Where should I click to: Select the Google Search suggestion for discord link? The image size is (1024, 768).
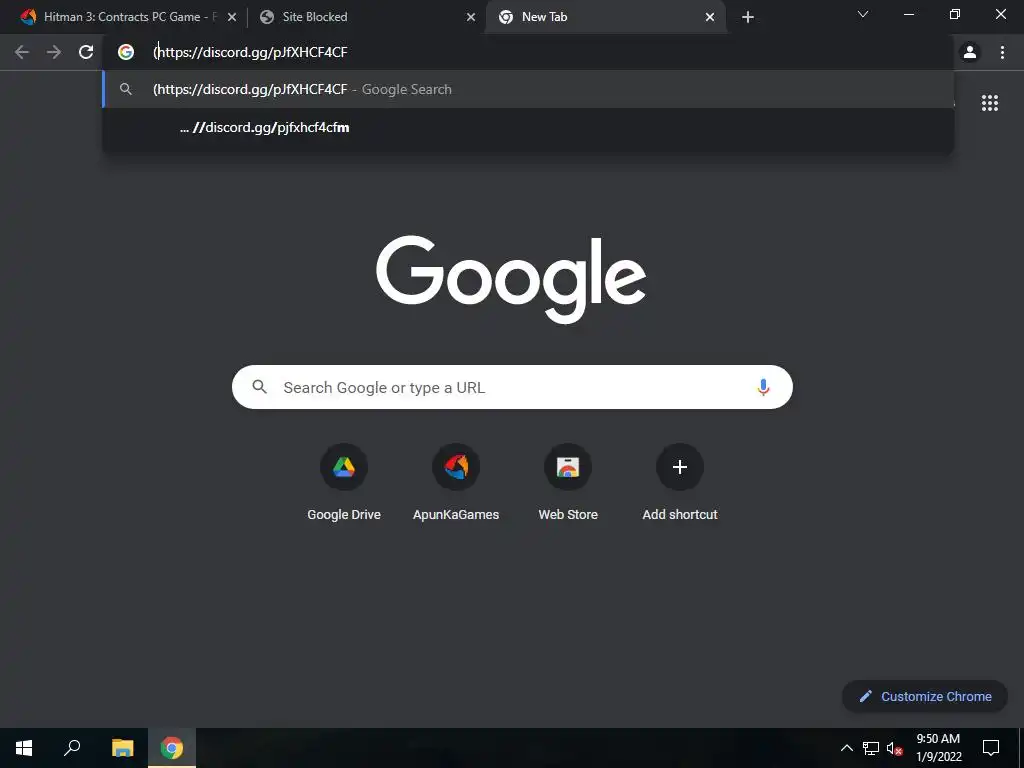click(528, 89)
